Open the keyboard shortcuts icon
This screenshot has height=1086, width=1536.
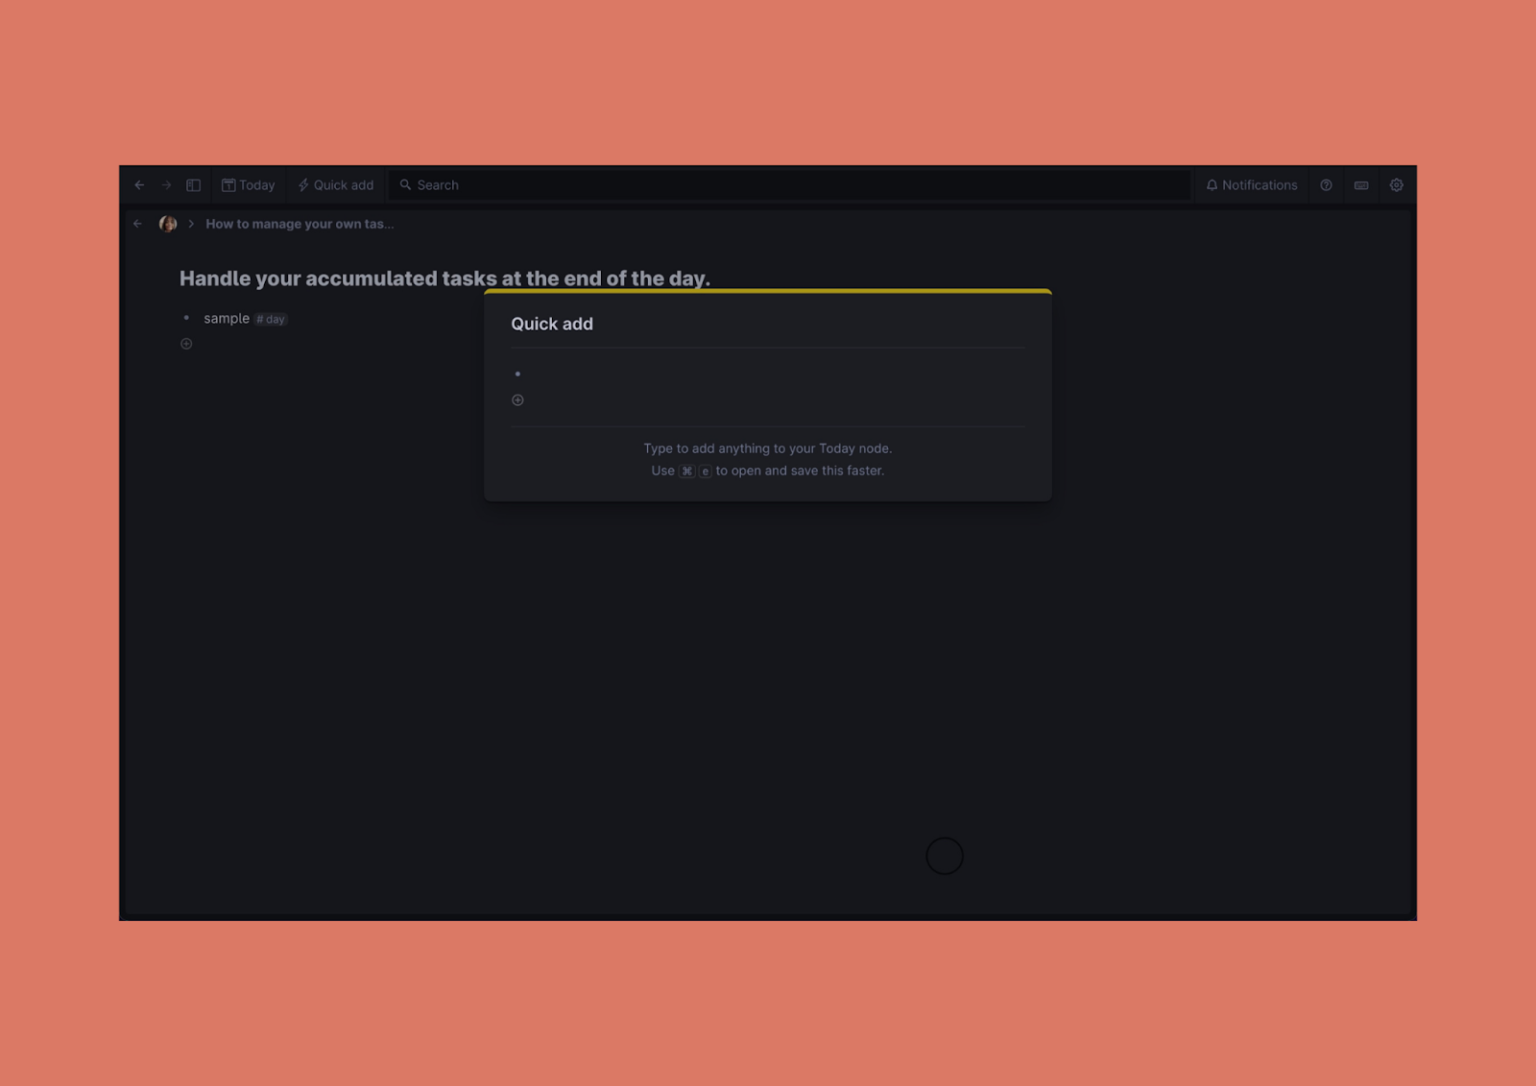point(1361,185)
